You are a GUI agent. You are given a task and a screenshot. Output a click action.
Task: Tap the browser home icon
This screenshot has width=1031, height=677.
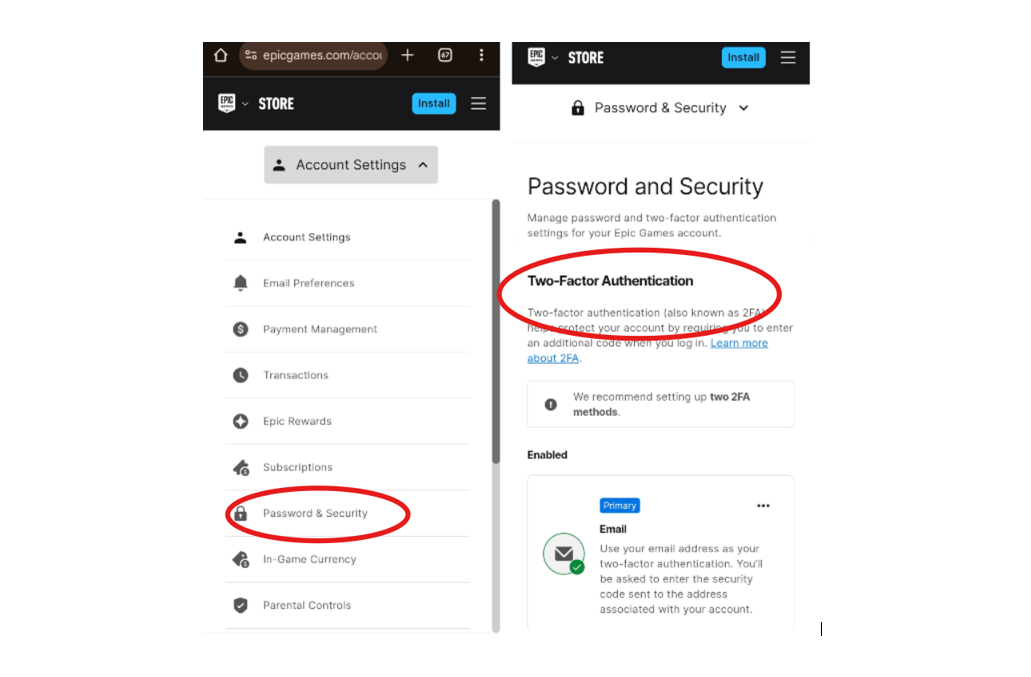coord(220,55)
